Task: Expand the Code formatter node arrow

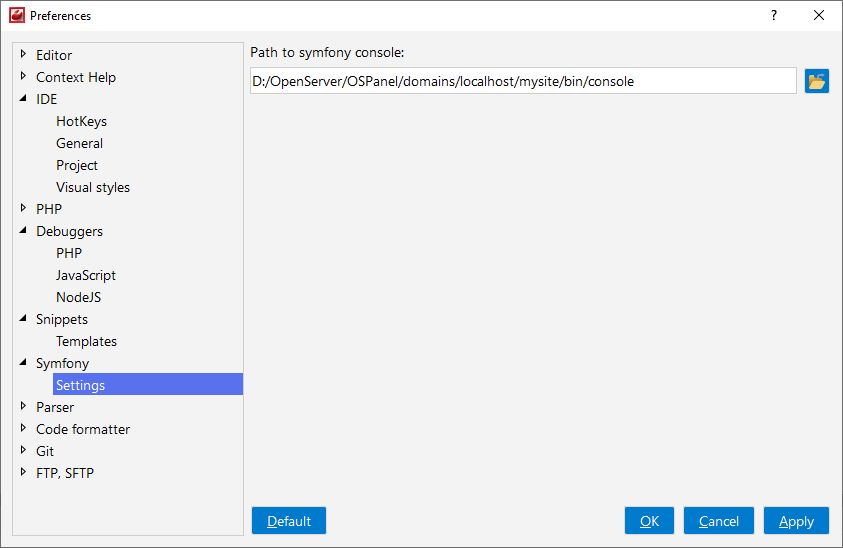Action: (23, 428)
